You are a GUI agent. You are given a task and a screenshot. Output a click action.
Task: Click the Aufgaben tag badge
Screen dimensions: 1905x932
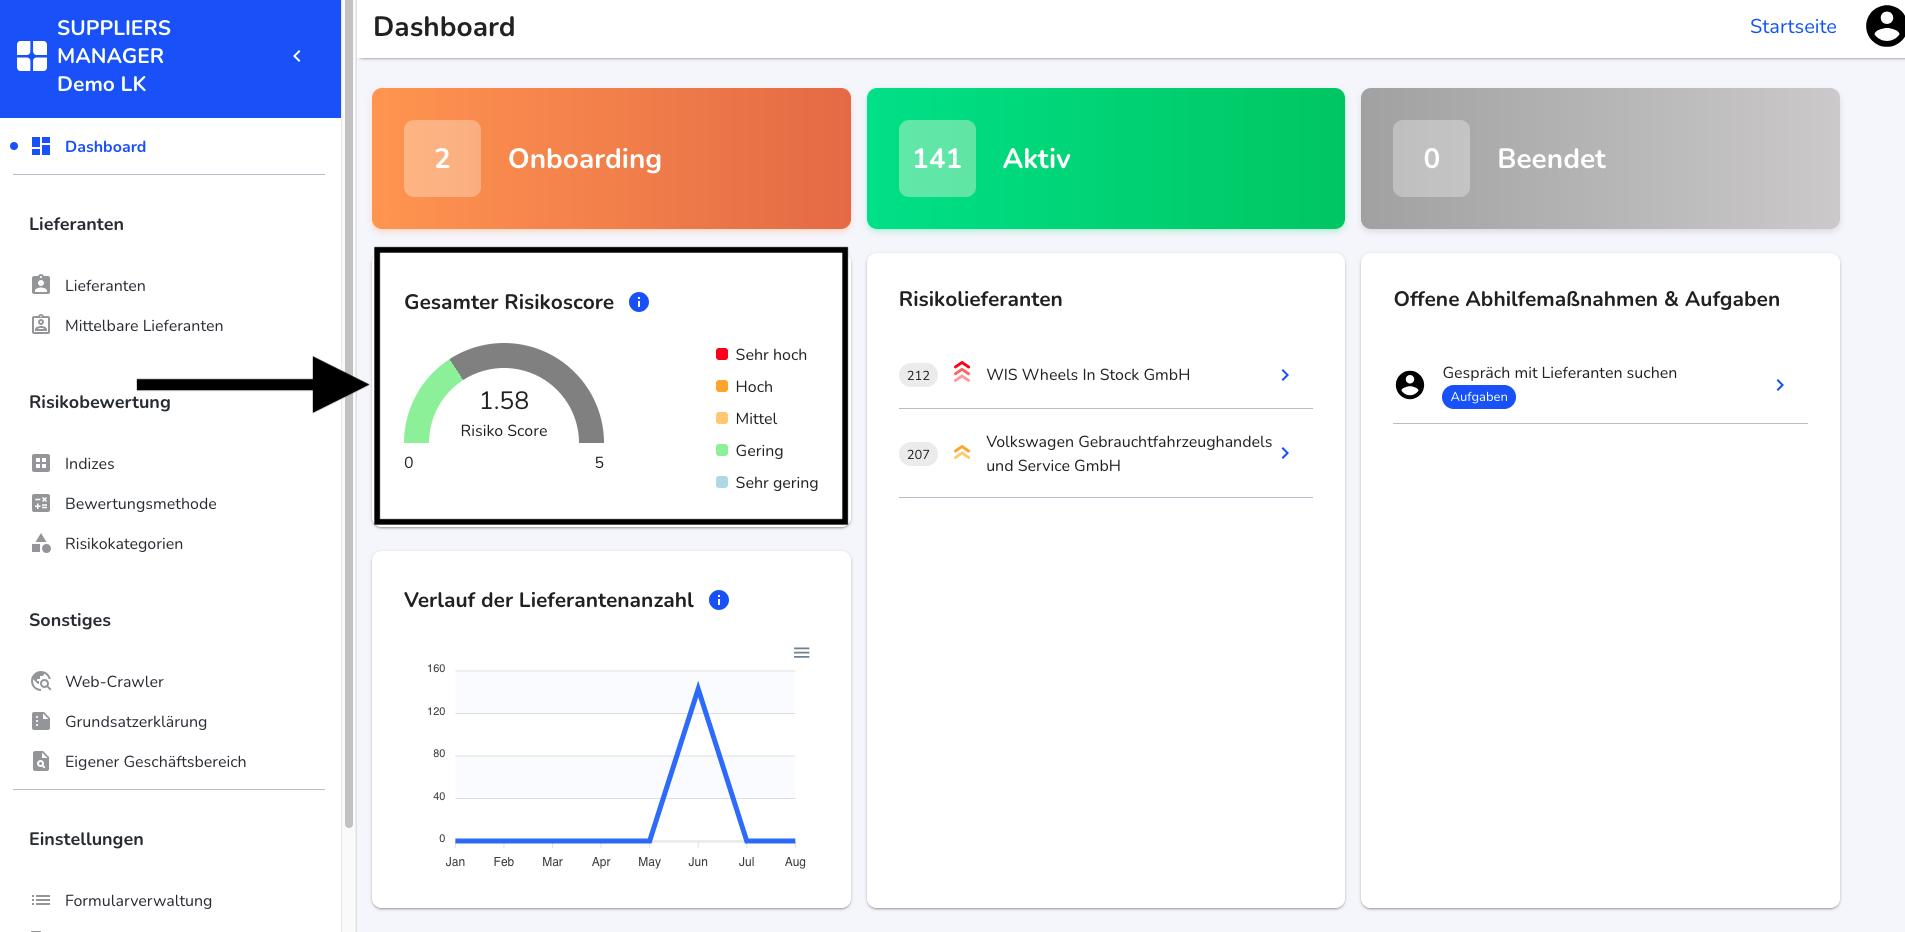tap(1479, 397)
